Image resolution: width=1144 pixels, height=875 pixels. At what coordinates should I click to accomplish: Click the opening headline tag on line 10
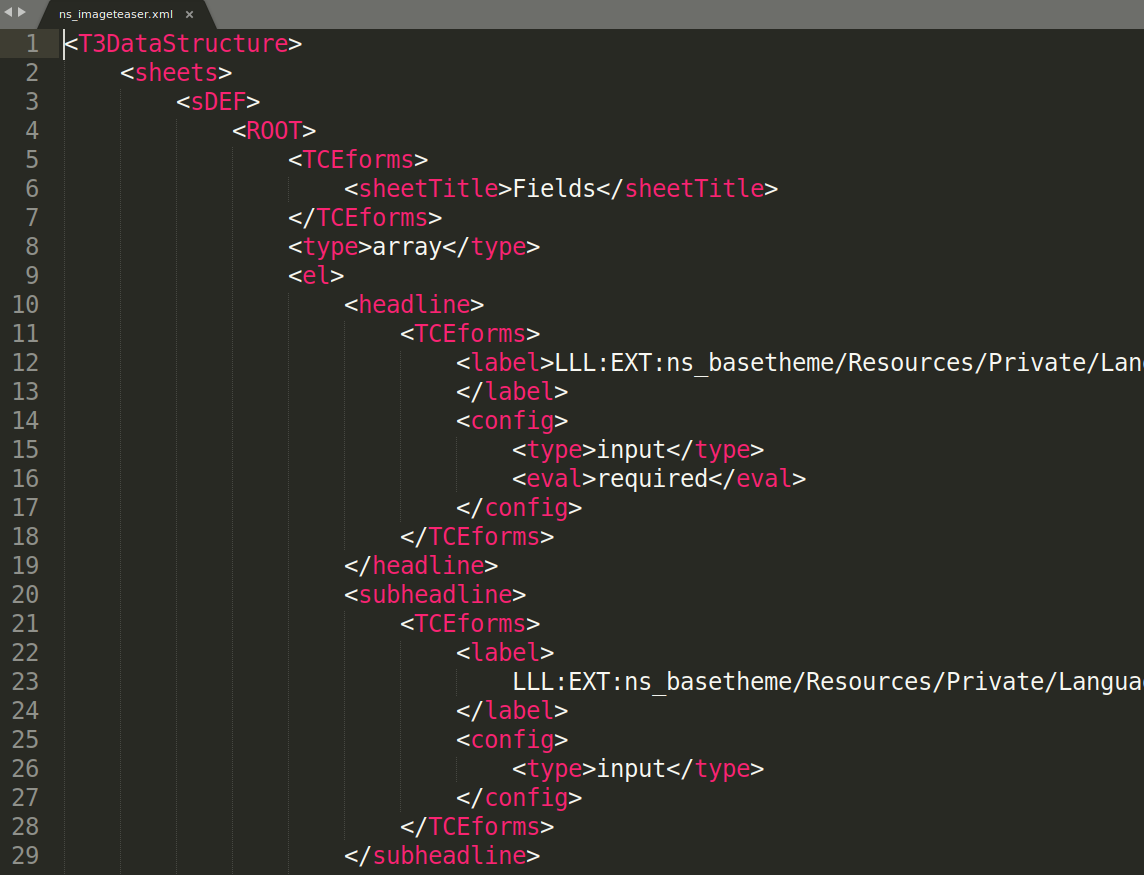tap(414, 305)
